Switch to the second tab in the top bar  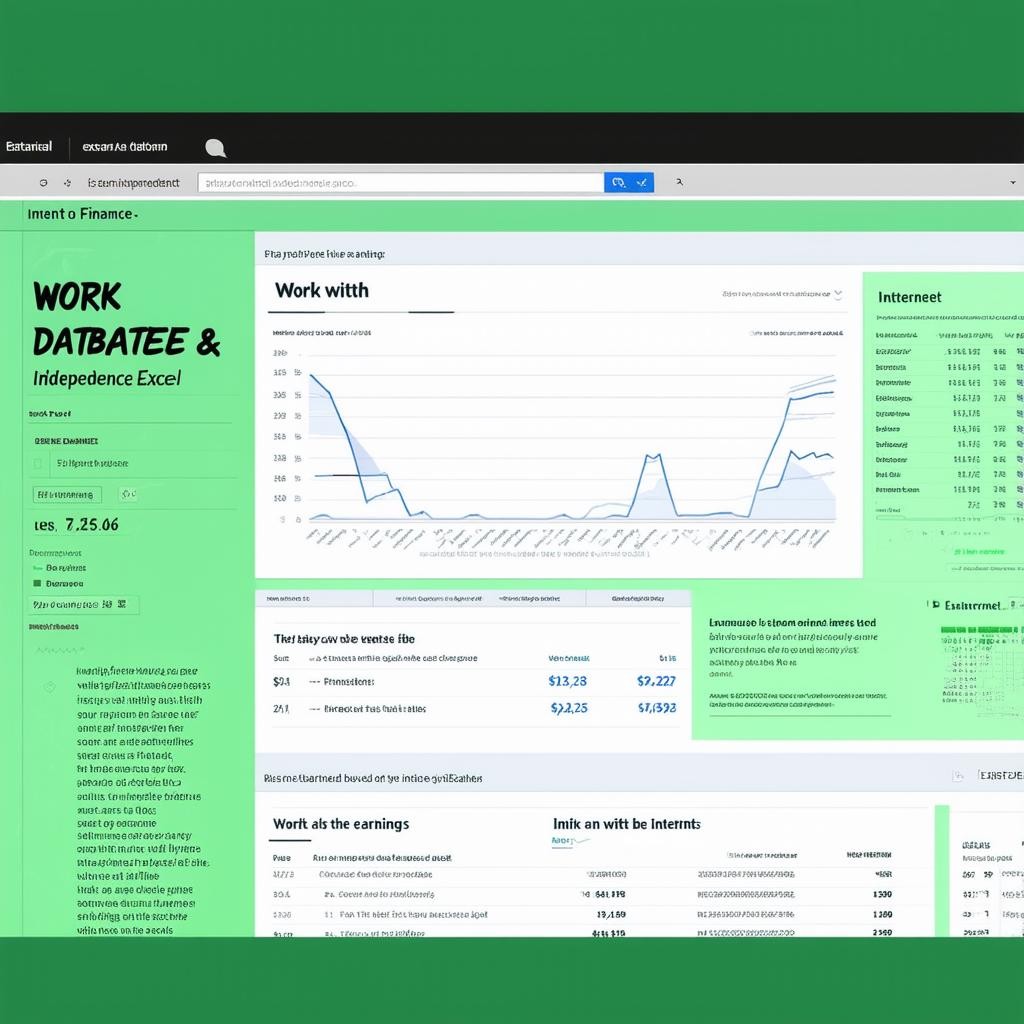[125, 147]
